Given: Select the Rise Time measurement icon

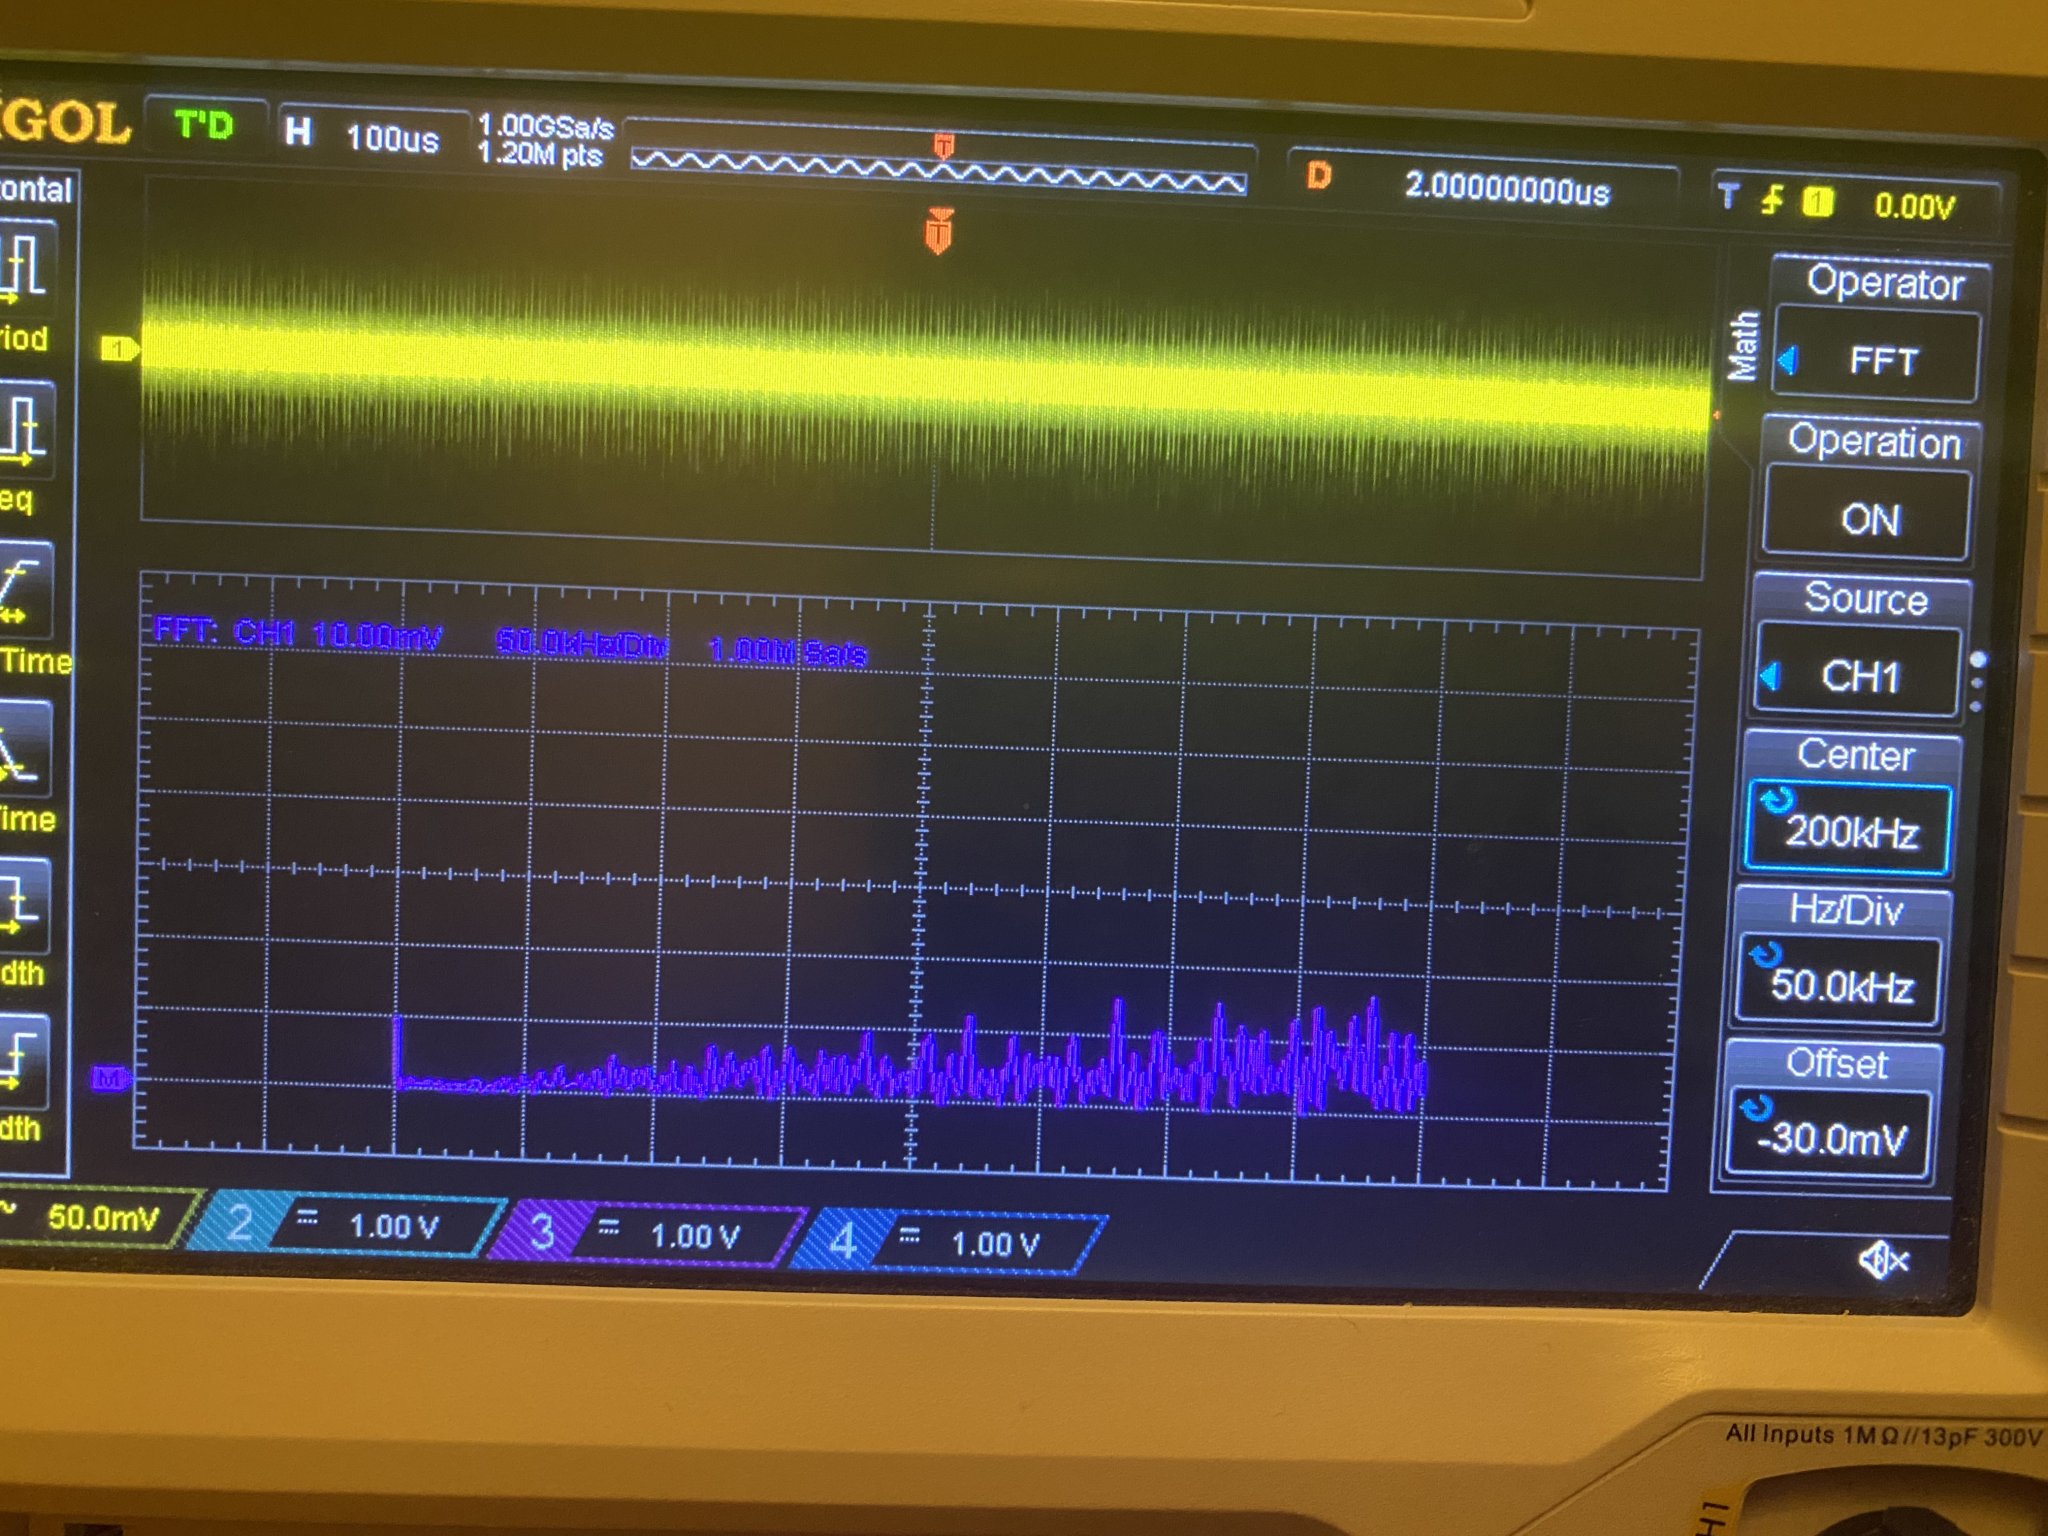Looking at the screenshot, I should click(x=24, y=592).
